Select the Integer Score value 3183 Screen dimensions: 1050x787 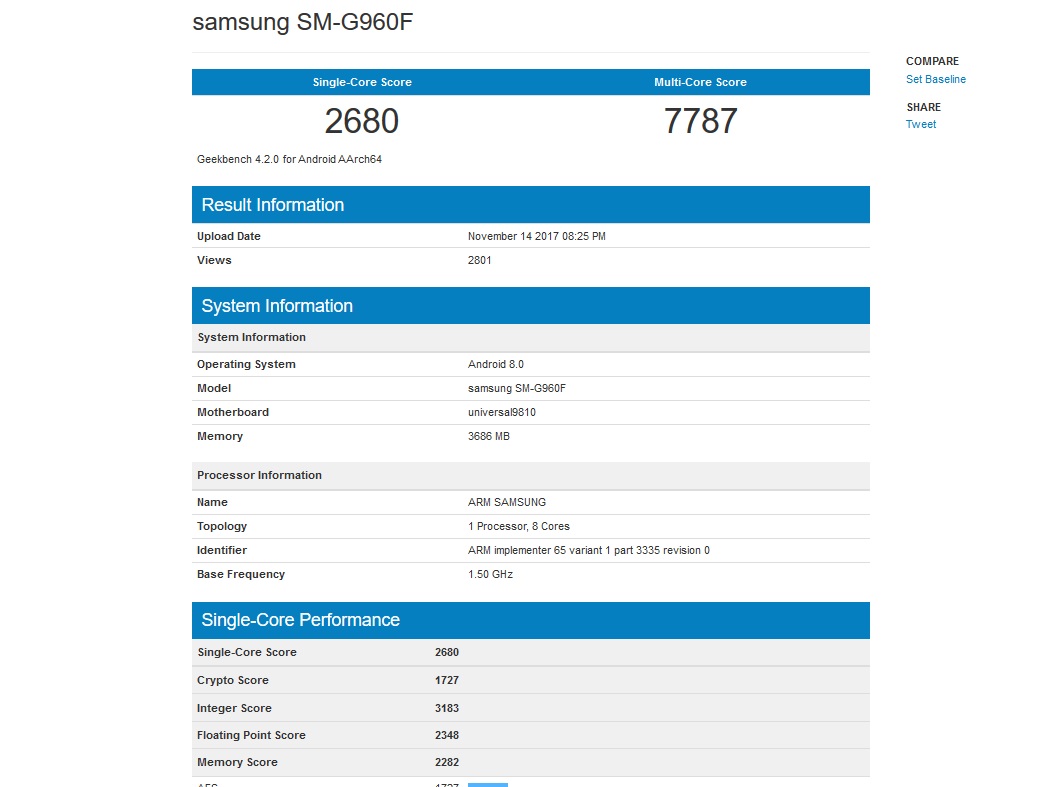point(447,709)
